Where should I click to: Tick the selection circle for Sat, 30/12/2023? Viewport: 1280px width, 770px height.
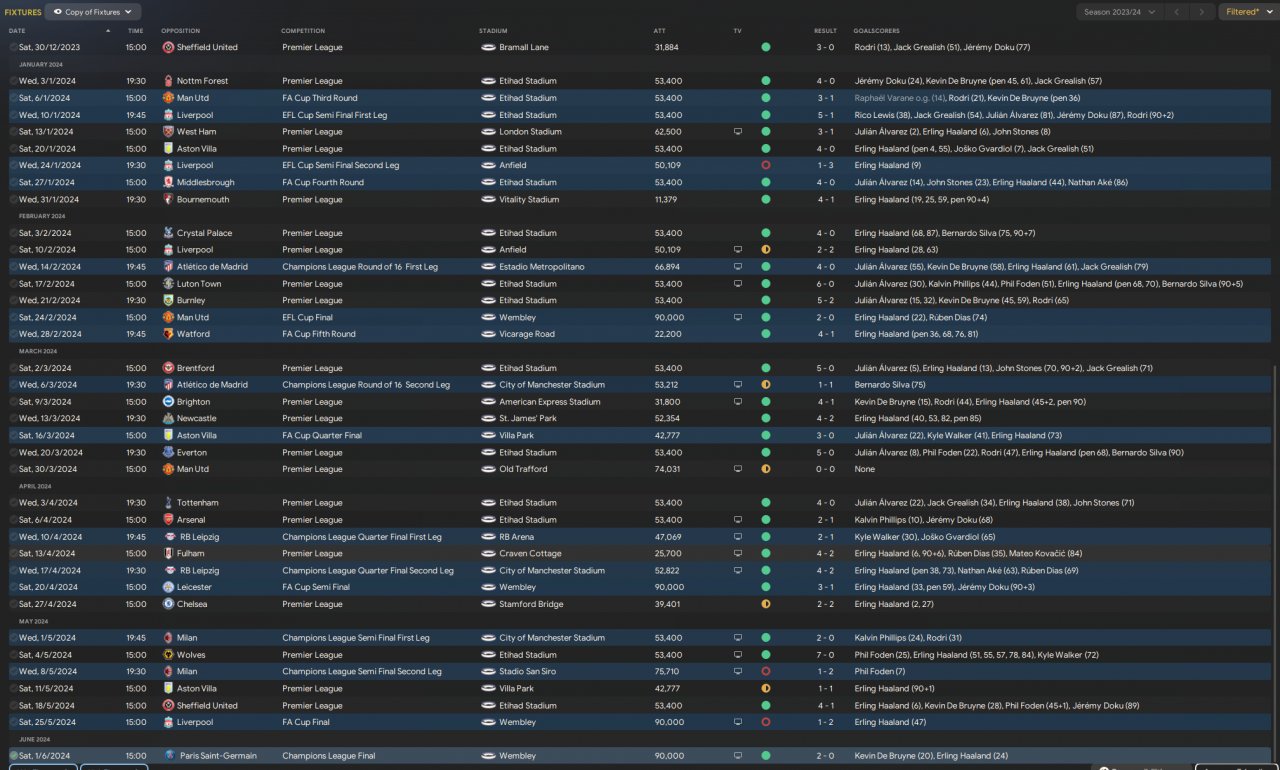pyautogui.click(x=13, y=47)
